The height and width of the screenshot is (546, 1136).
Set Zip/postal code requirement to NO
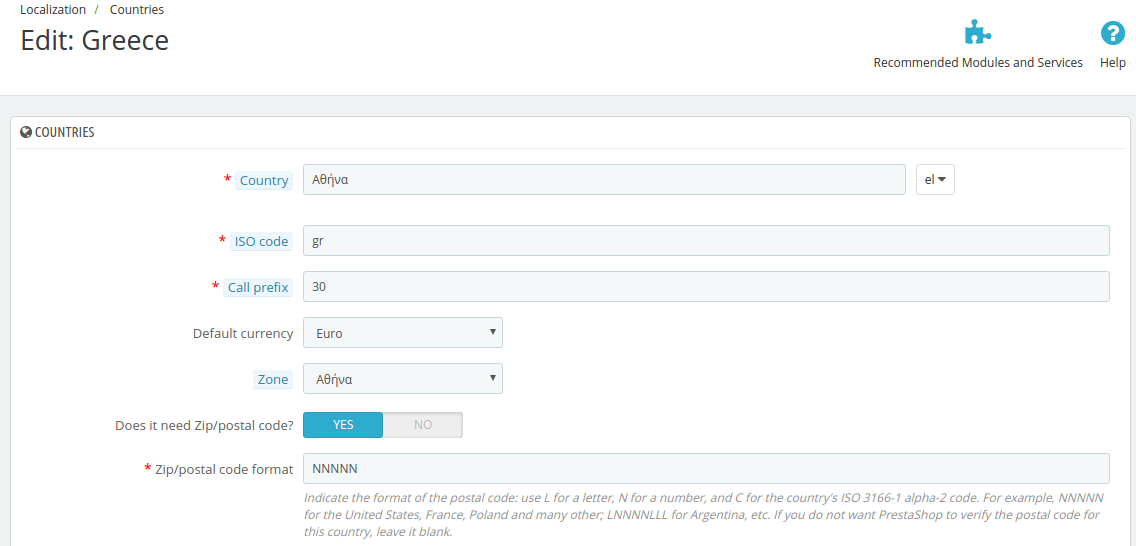point(423,425)
